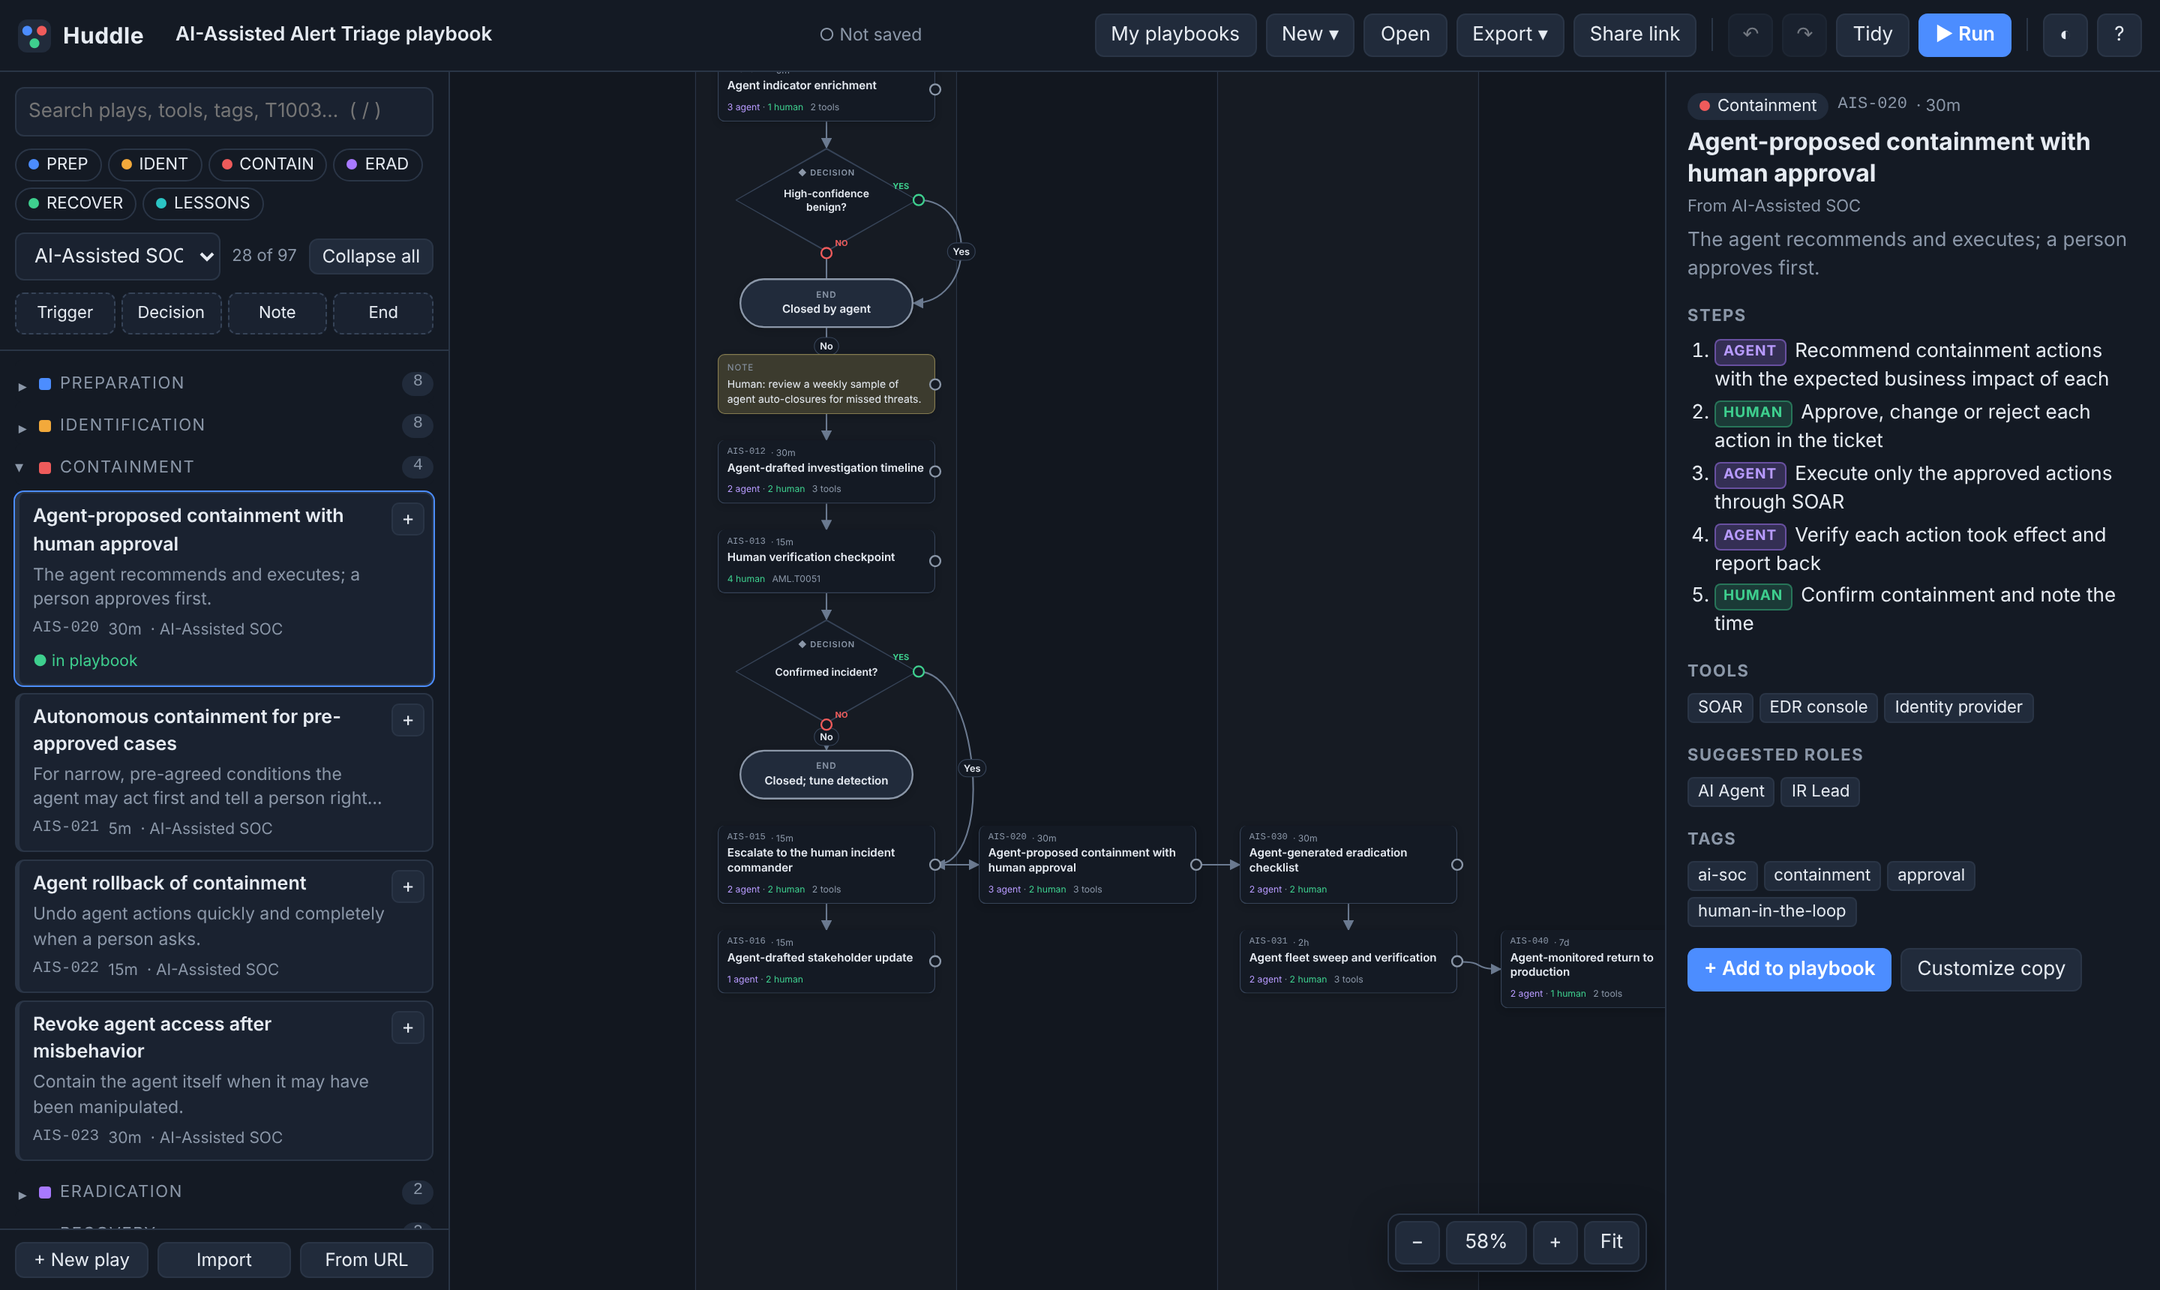Click Add to playbook button
Viewport: 2160px width, 1290px height.
[x=1789, y=969]
